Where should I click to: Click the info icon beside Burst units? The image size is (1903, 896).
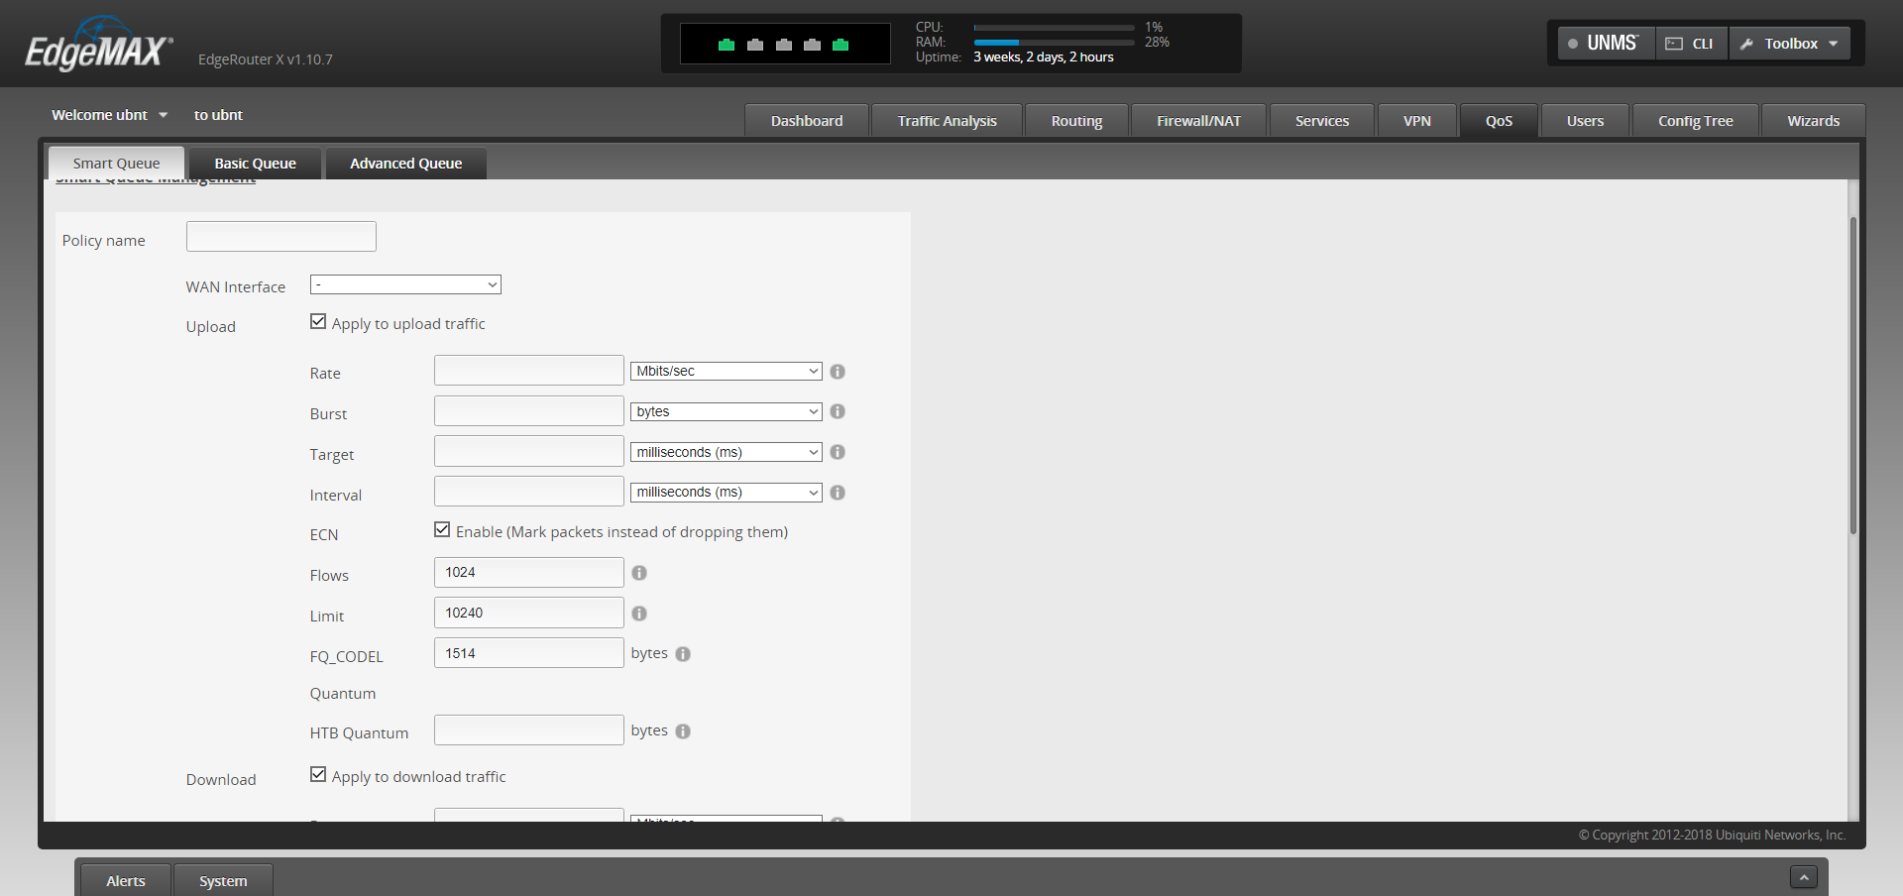838,412
